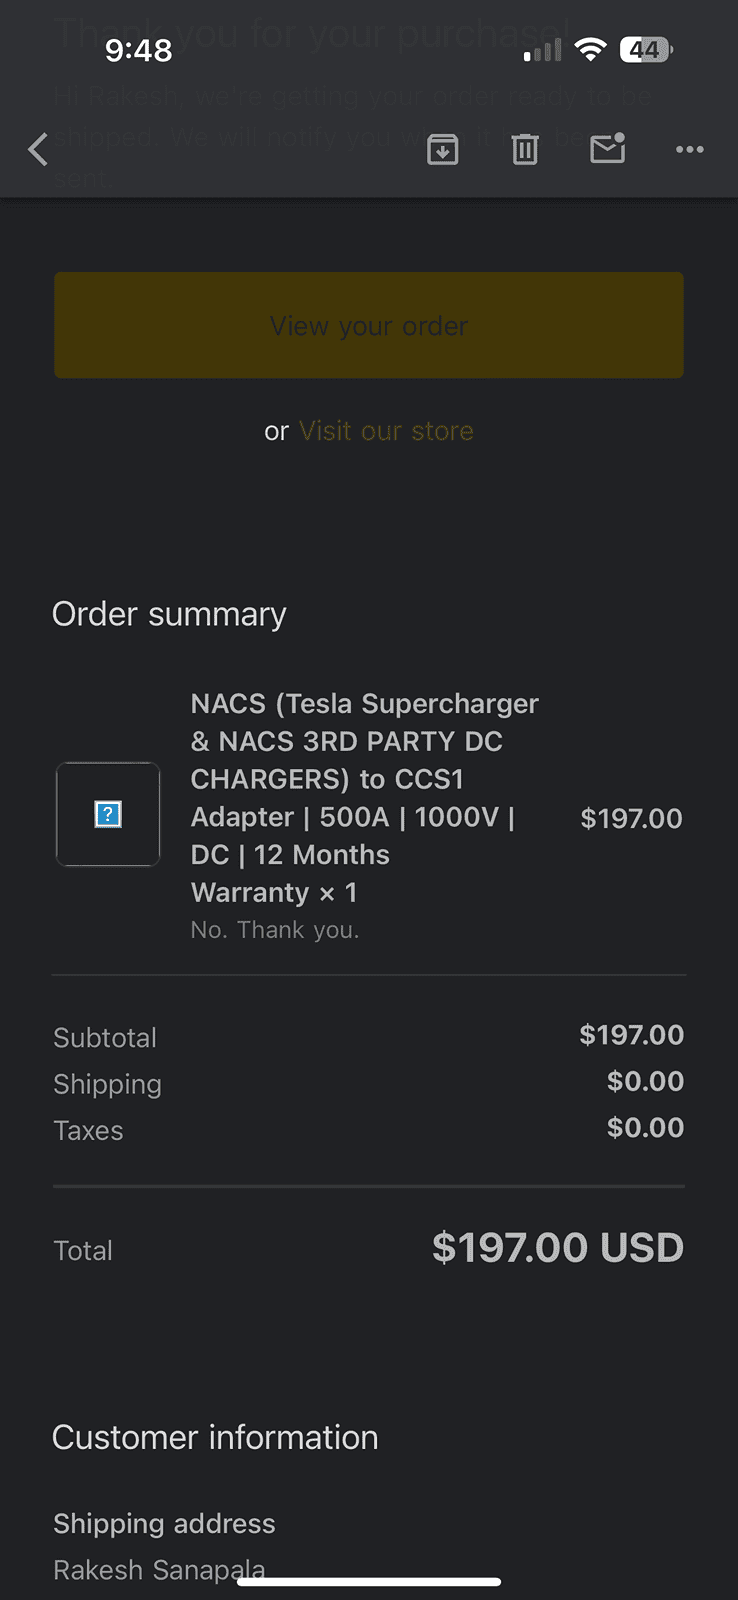
Task: Tap the Order summary heading
Action: tap(169, 614)
